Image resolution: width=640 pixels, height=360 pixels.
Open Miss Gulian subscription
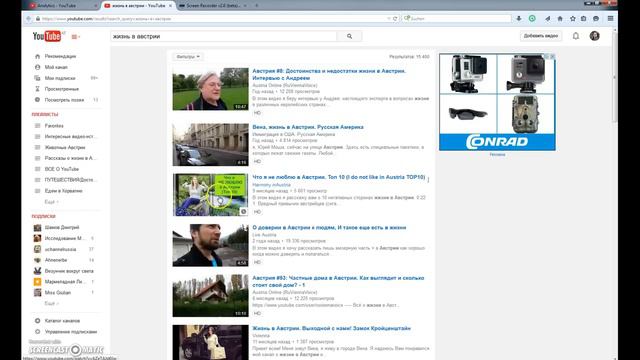pos(58,293)
